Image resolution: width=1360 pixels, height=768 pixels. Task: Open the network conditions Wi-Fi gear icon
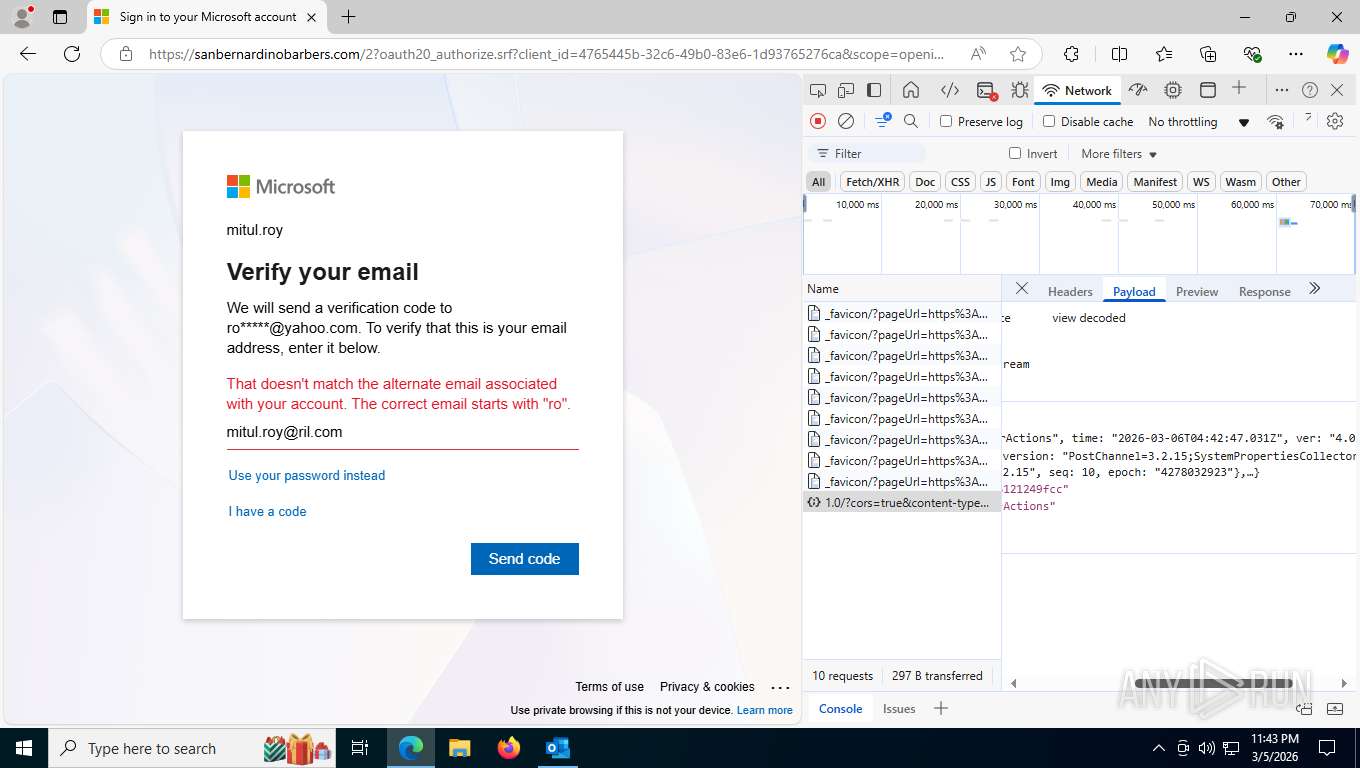pos(1275,121)
